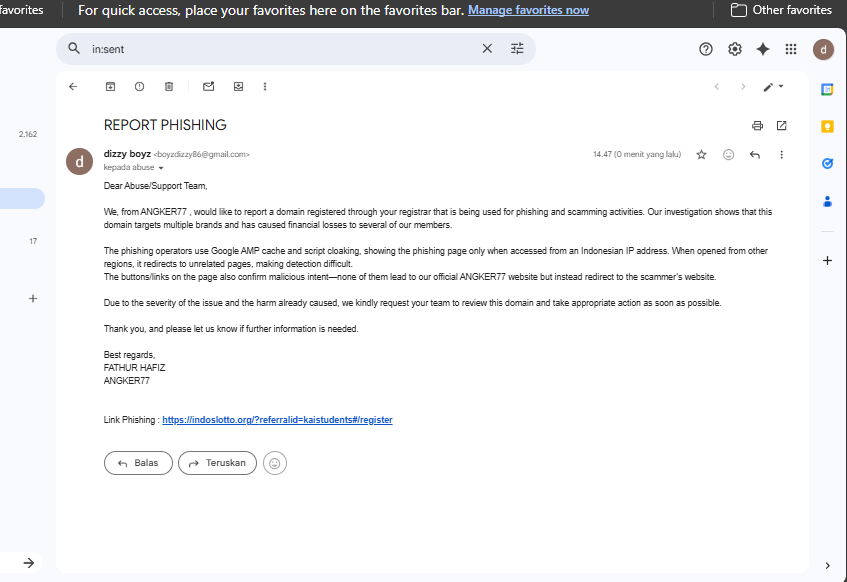Screen dimensions: 847x582
Task: Expand the 'kepada abuse' recipient details
Action: pyautogui.click(x=160, y=168)
